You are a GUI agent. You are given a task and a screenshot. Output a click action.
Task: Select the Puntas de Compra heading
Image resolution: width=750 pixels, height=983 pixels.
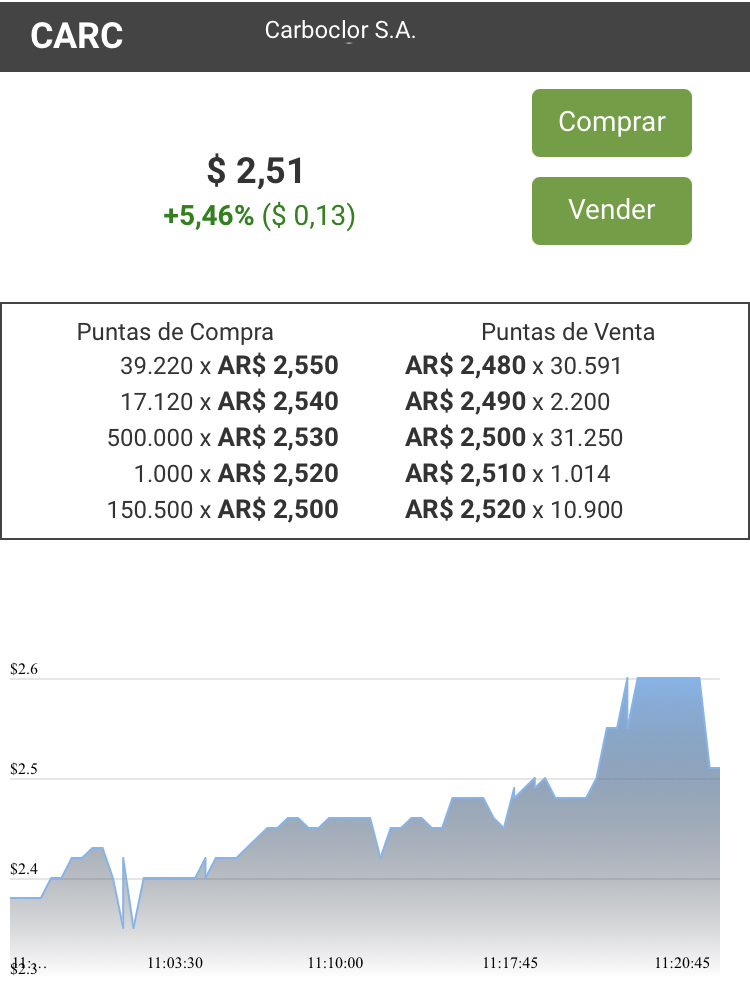175,332
